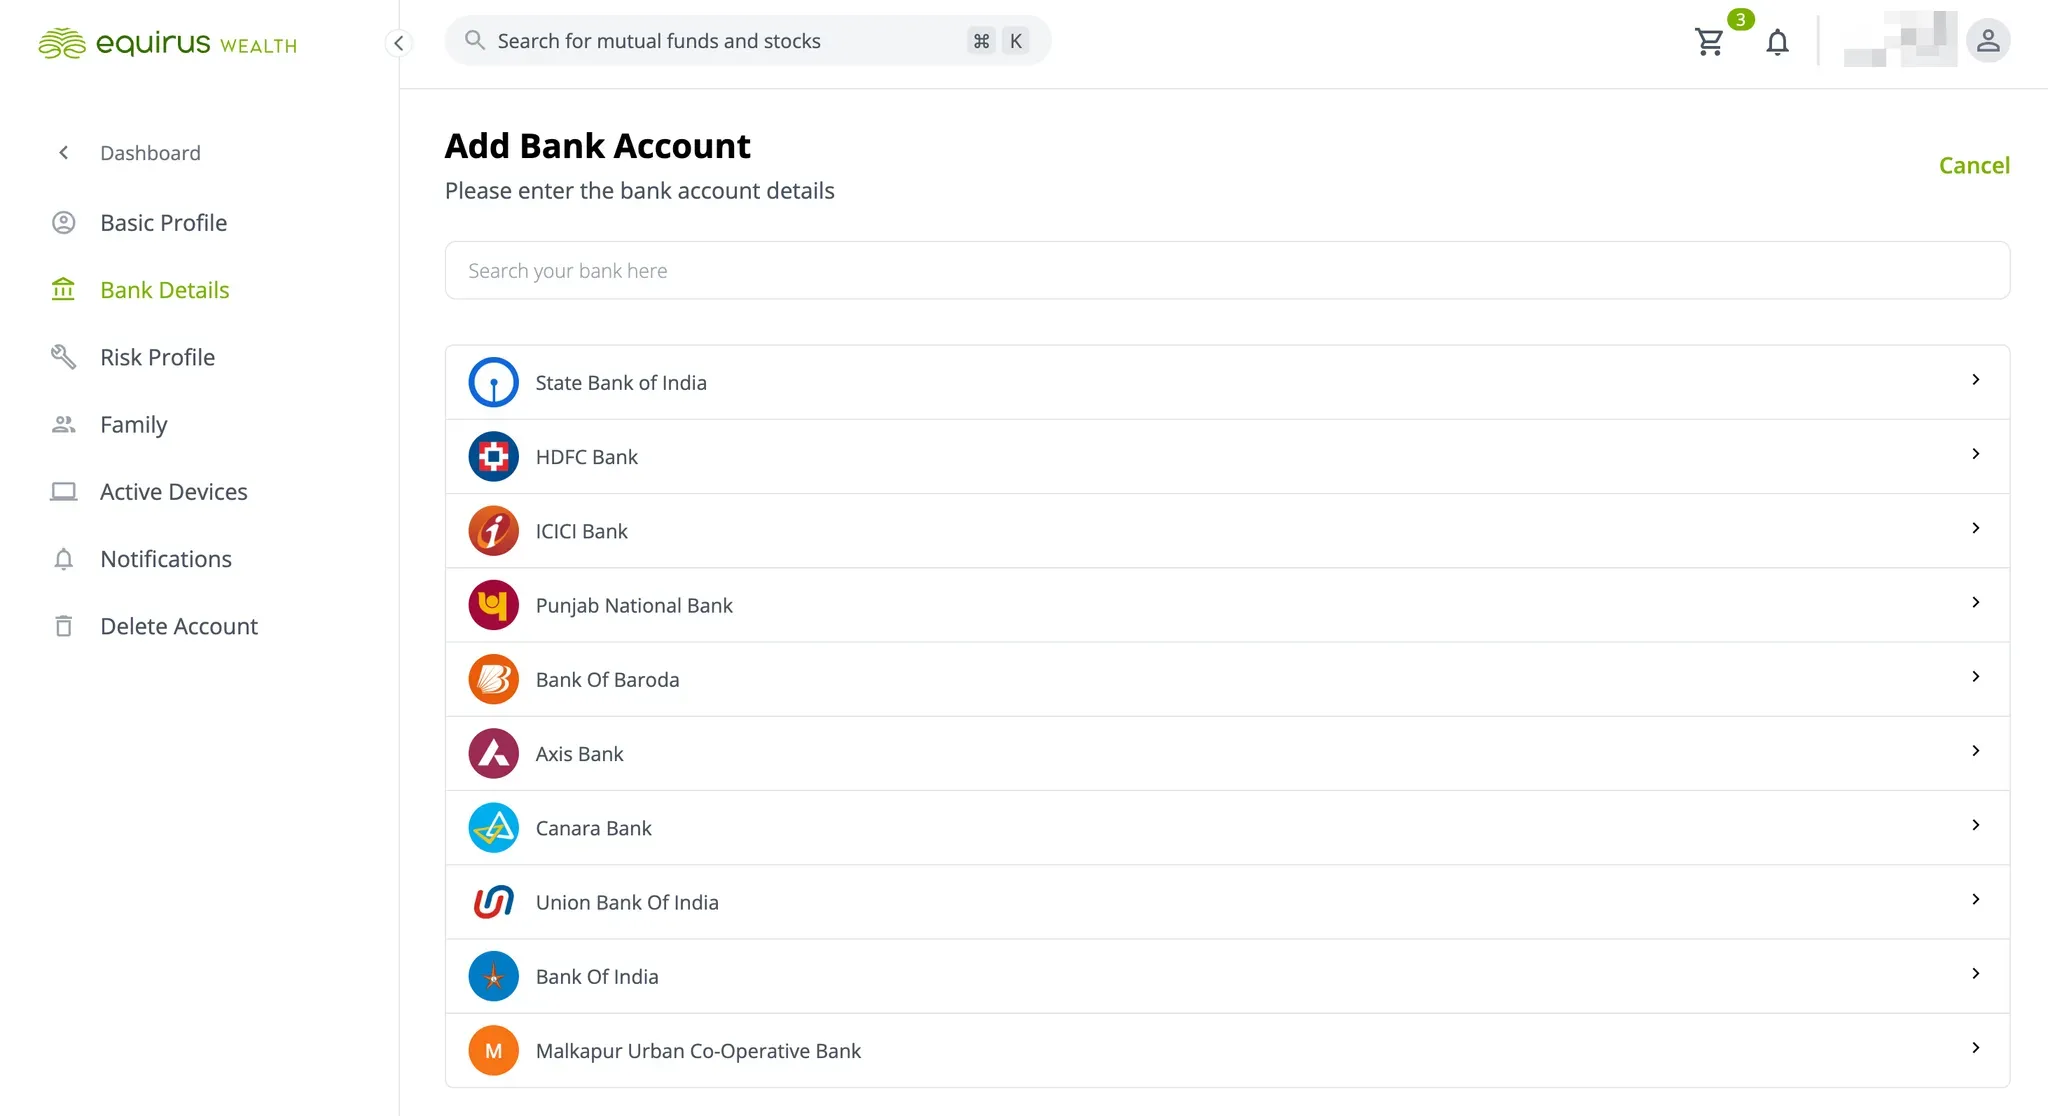Viewport: 2048px width, 1116px height.
Task: Click the sidebar Notifications bell icon
Action: tap(64, 558)
